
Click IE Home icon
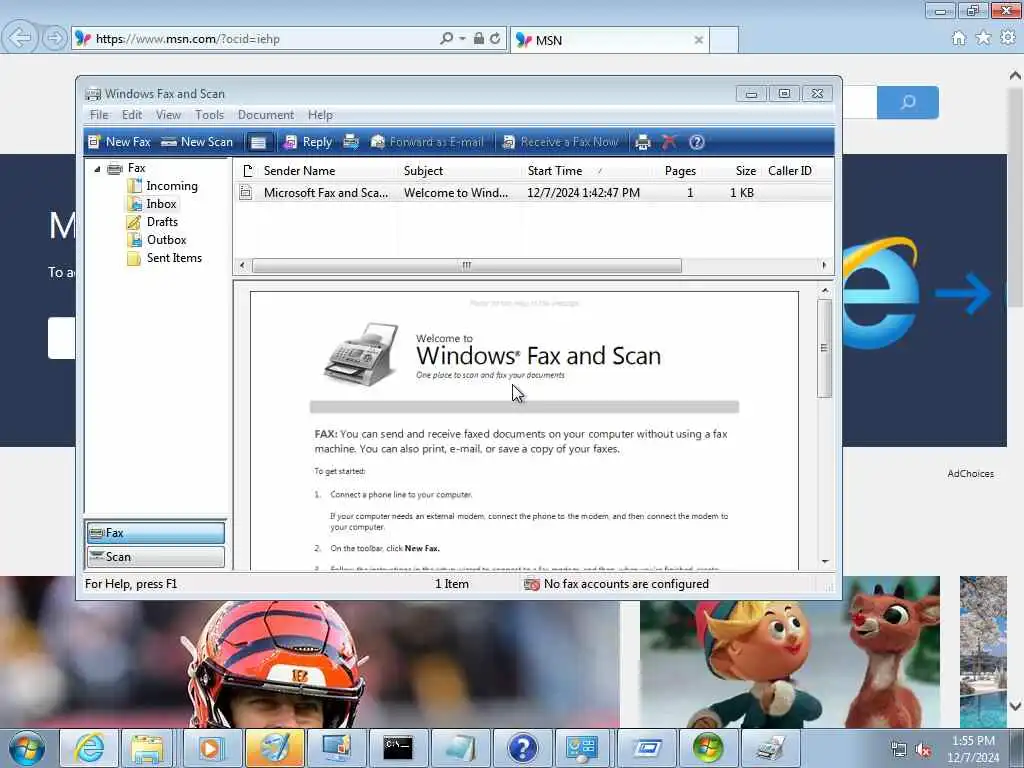(x=958, y=39)
